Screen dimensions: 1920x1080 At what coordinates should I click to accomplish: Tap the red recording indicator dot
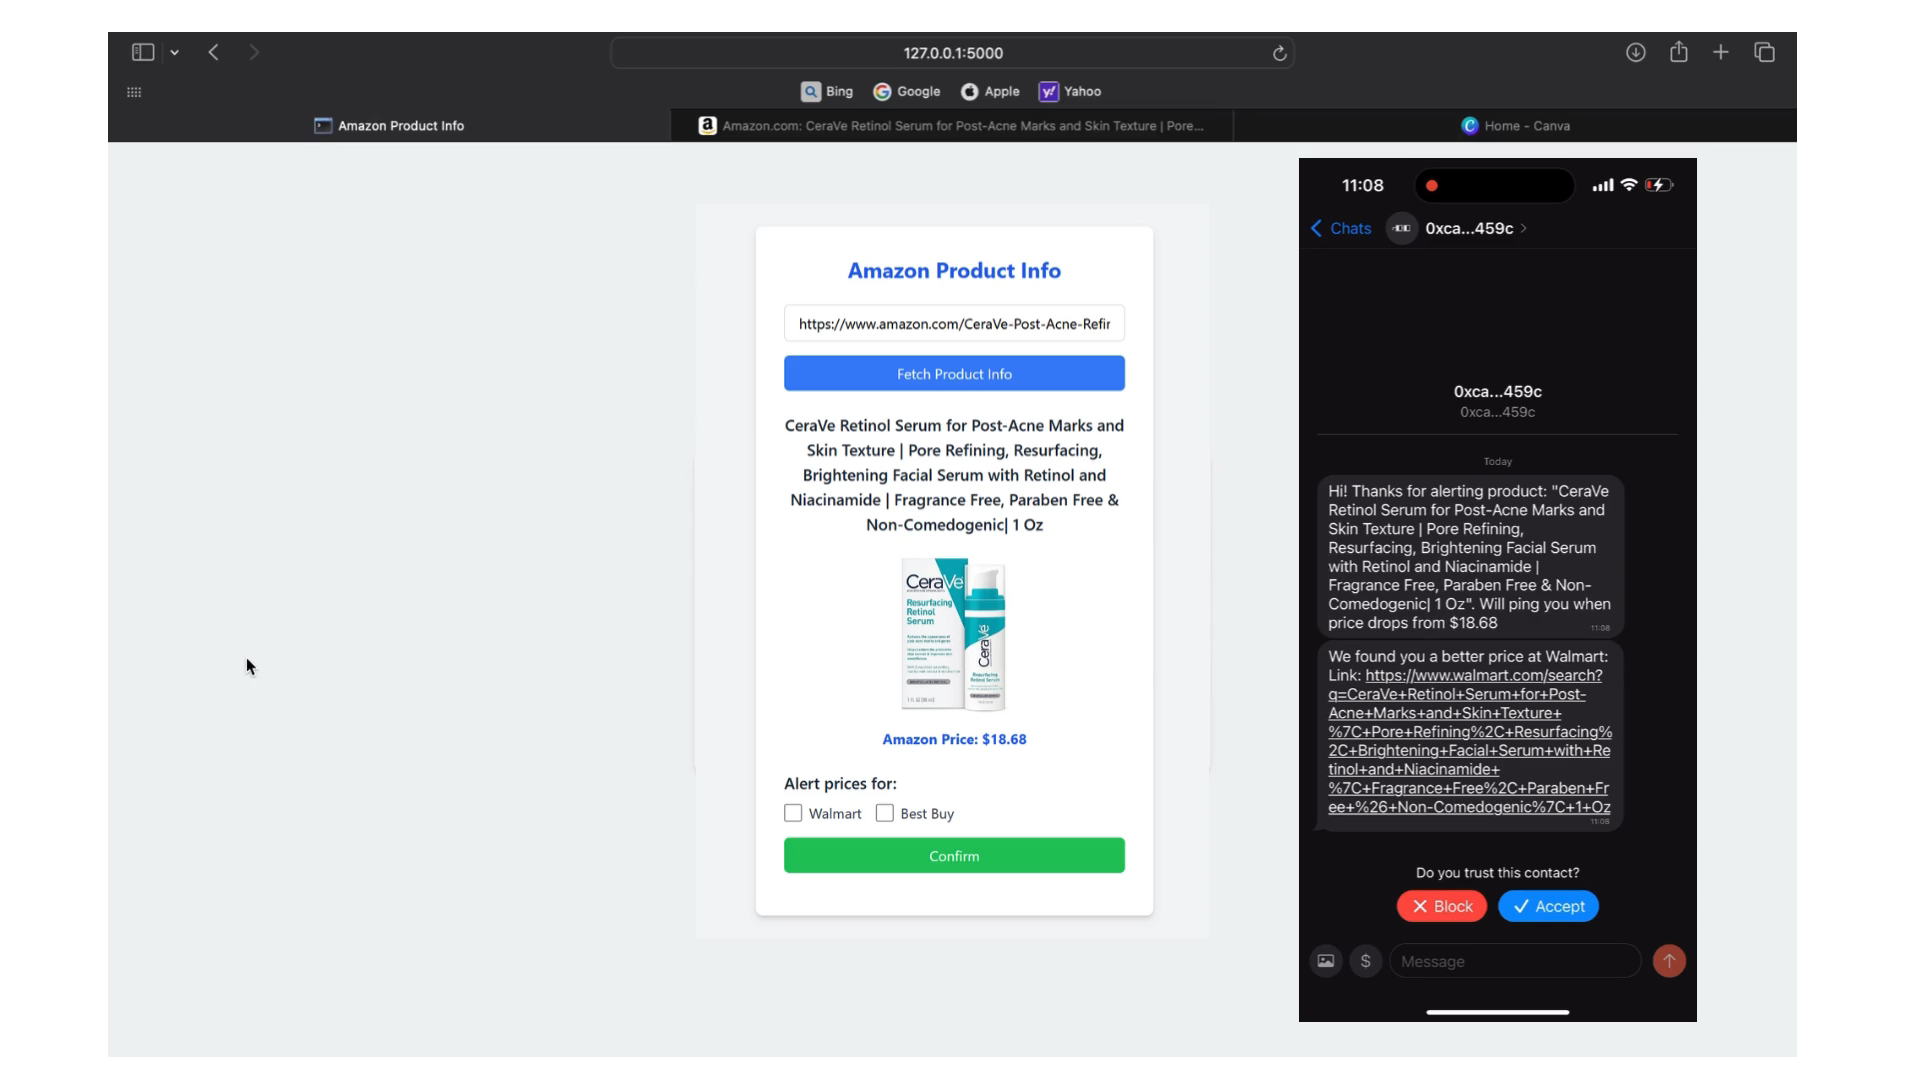point(1431,185)
